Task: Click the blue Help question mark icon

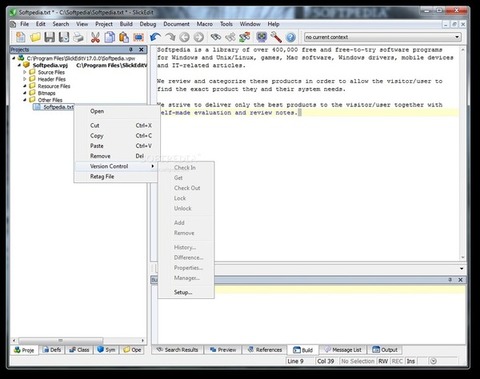Action: [x=291, y=37]
